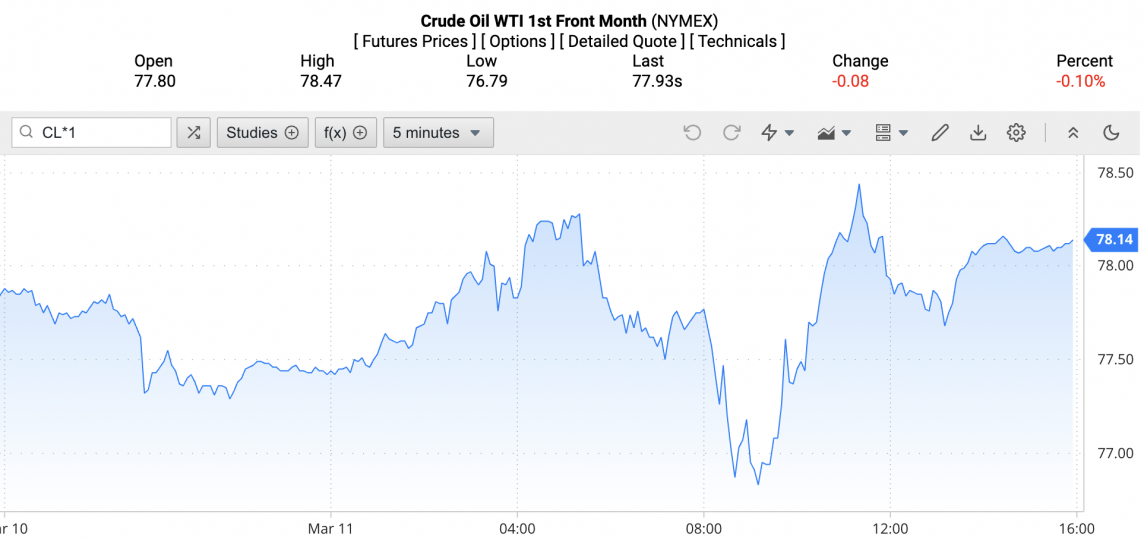The height and width of the screenshot is (539, 1144).
Task: Open the lightning events dropdown
Action: [x=778, y=133]
